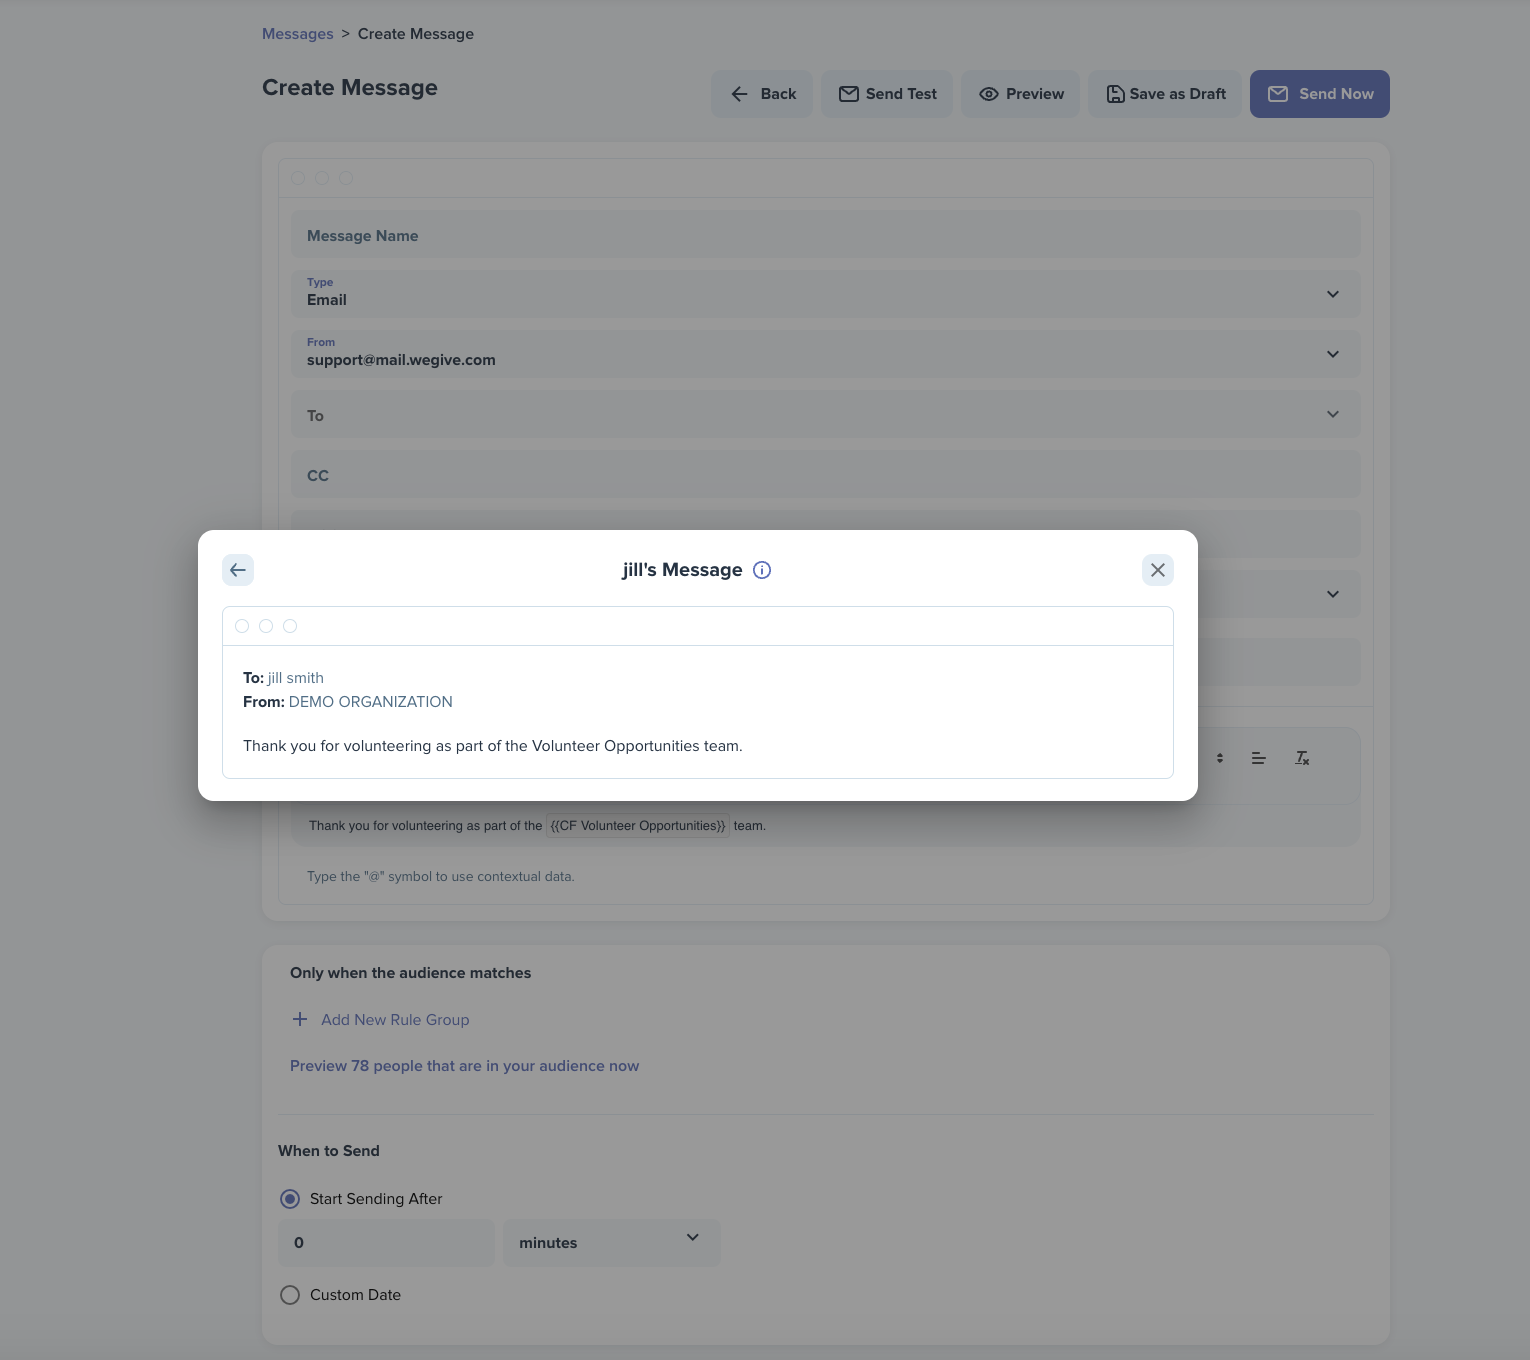Open Preview 78 people in audience link
Image resolution: width=1530 pixels, height=1360 pixels.
tap(464, 1066)
